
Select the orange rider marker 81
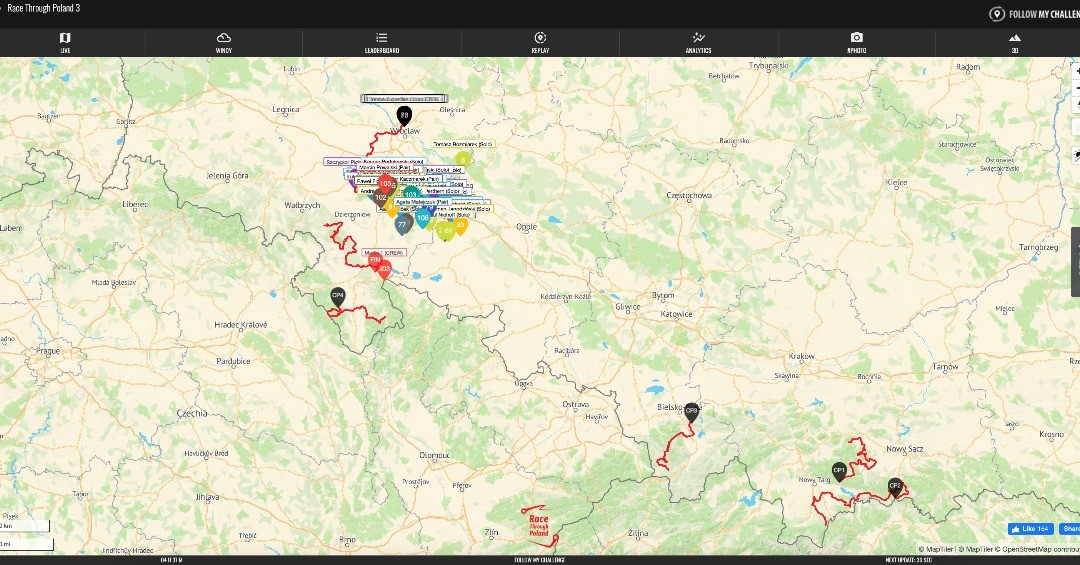[392, 207]
